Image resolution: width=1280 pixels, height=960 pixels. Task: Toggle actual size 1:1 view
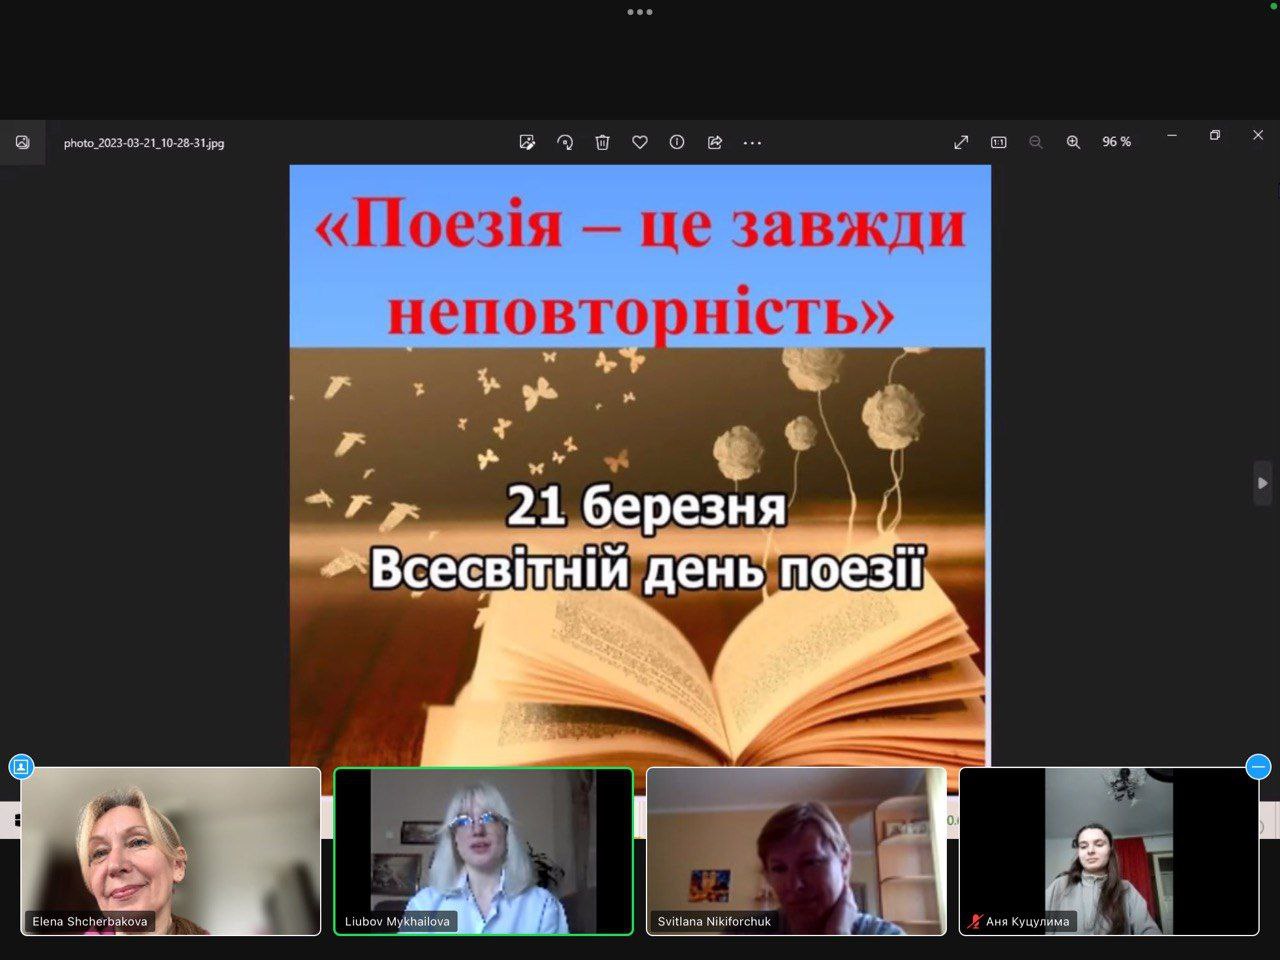click(x=998, y=143)
